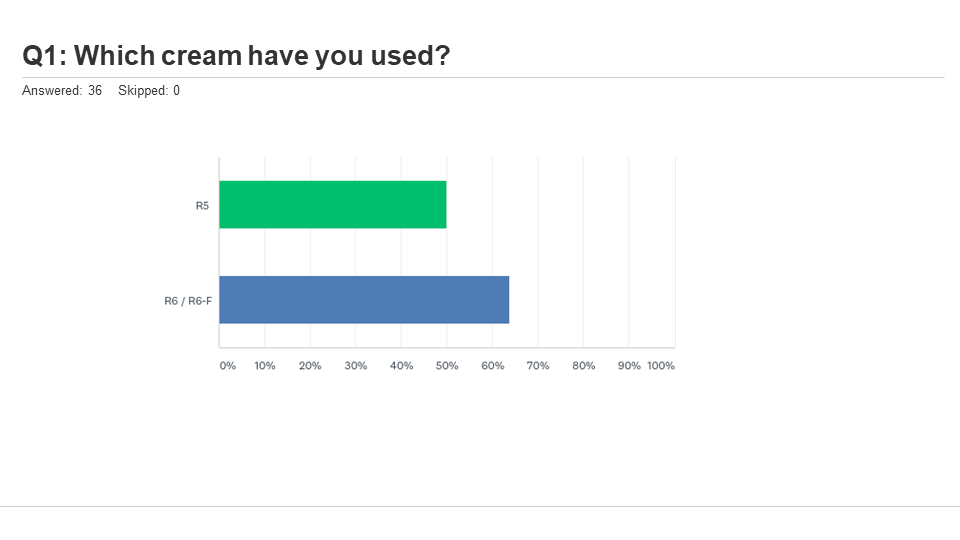Viewport: 960px width, 540px height.
Task: Click the green R5 bar
Action: click(333, 204)
